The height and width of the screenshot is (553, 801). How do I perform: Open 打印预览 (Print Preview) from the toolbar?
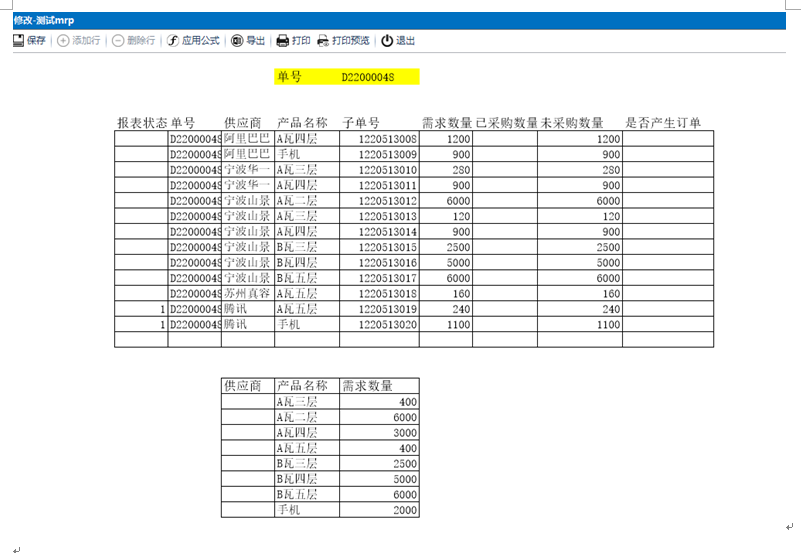point(323,41)
